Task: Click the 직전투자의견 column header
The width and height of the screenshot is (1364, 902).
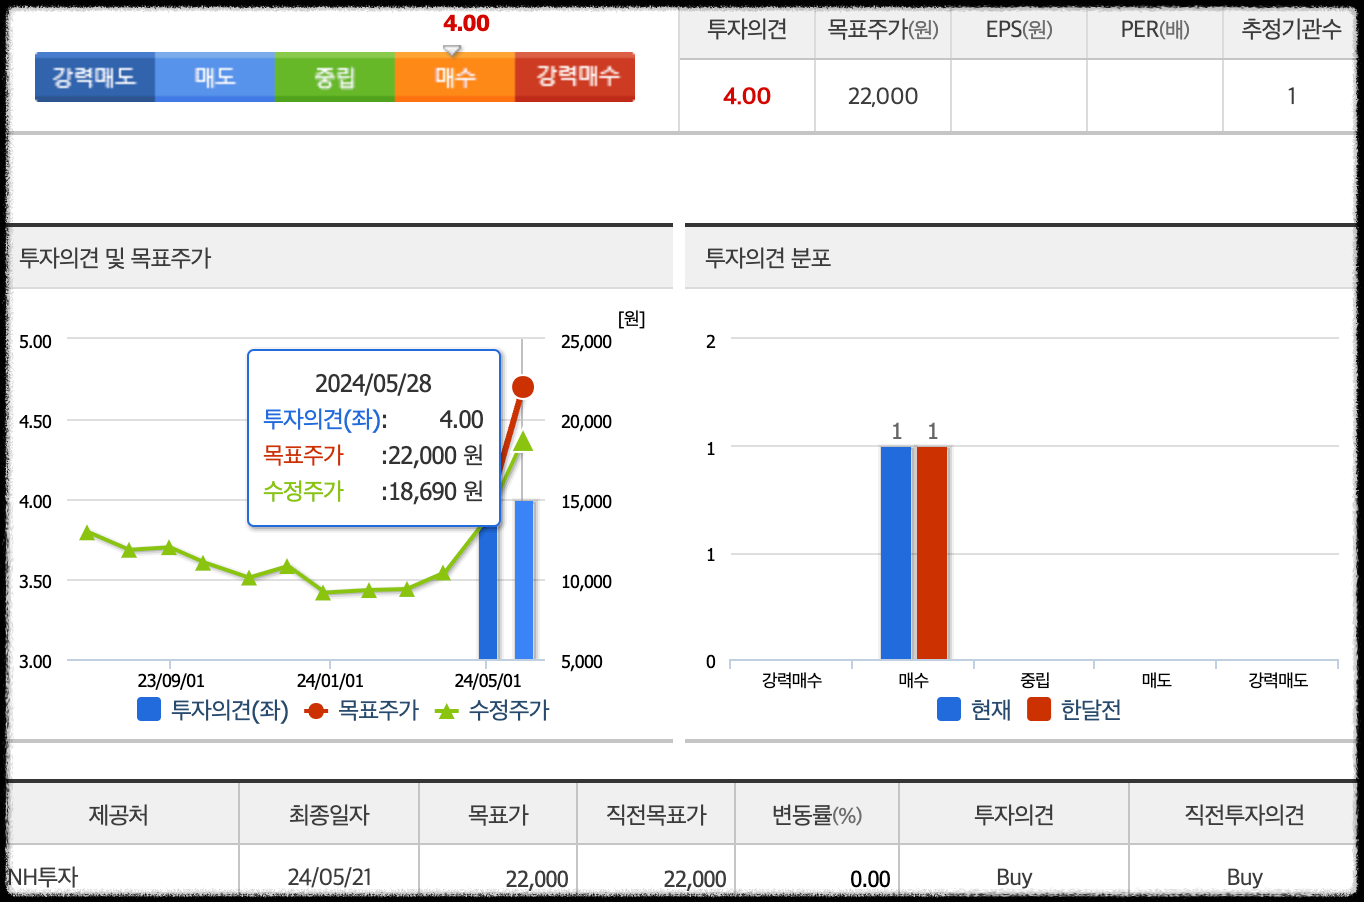Action: tap(1245, 815)
